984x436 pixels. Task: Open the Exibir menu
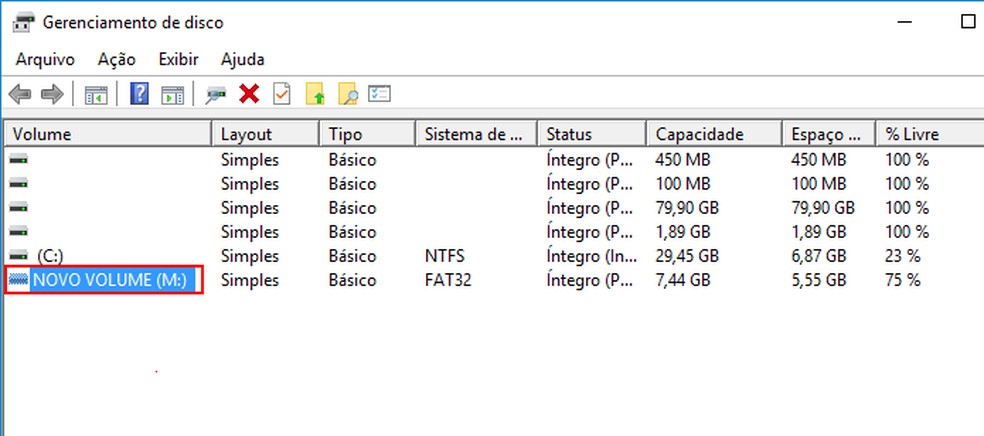[x=178, y=59]
